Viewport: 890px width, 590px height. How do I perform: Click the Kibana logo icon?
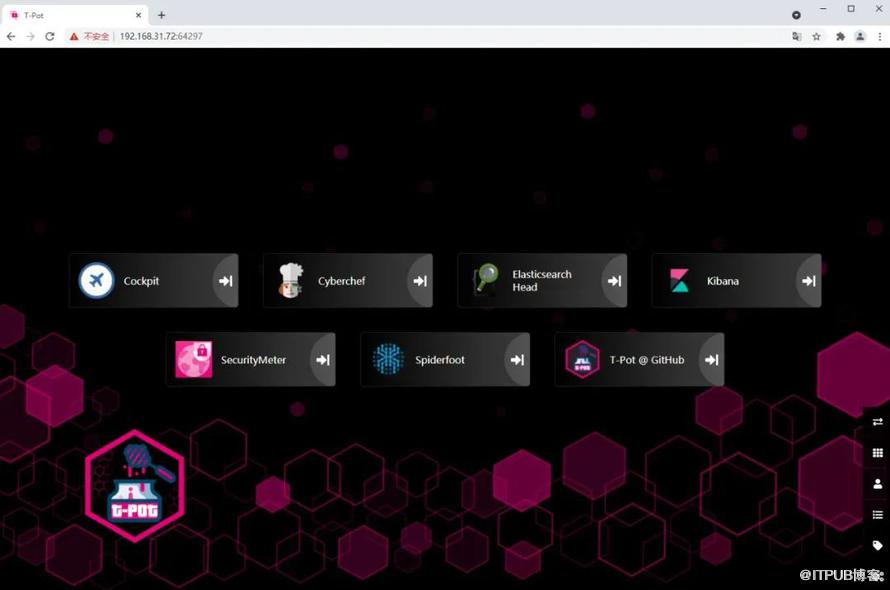coord(679,281)
